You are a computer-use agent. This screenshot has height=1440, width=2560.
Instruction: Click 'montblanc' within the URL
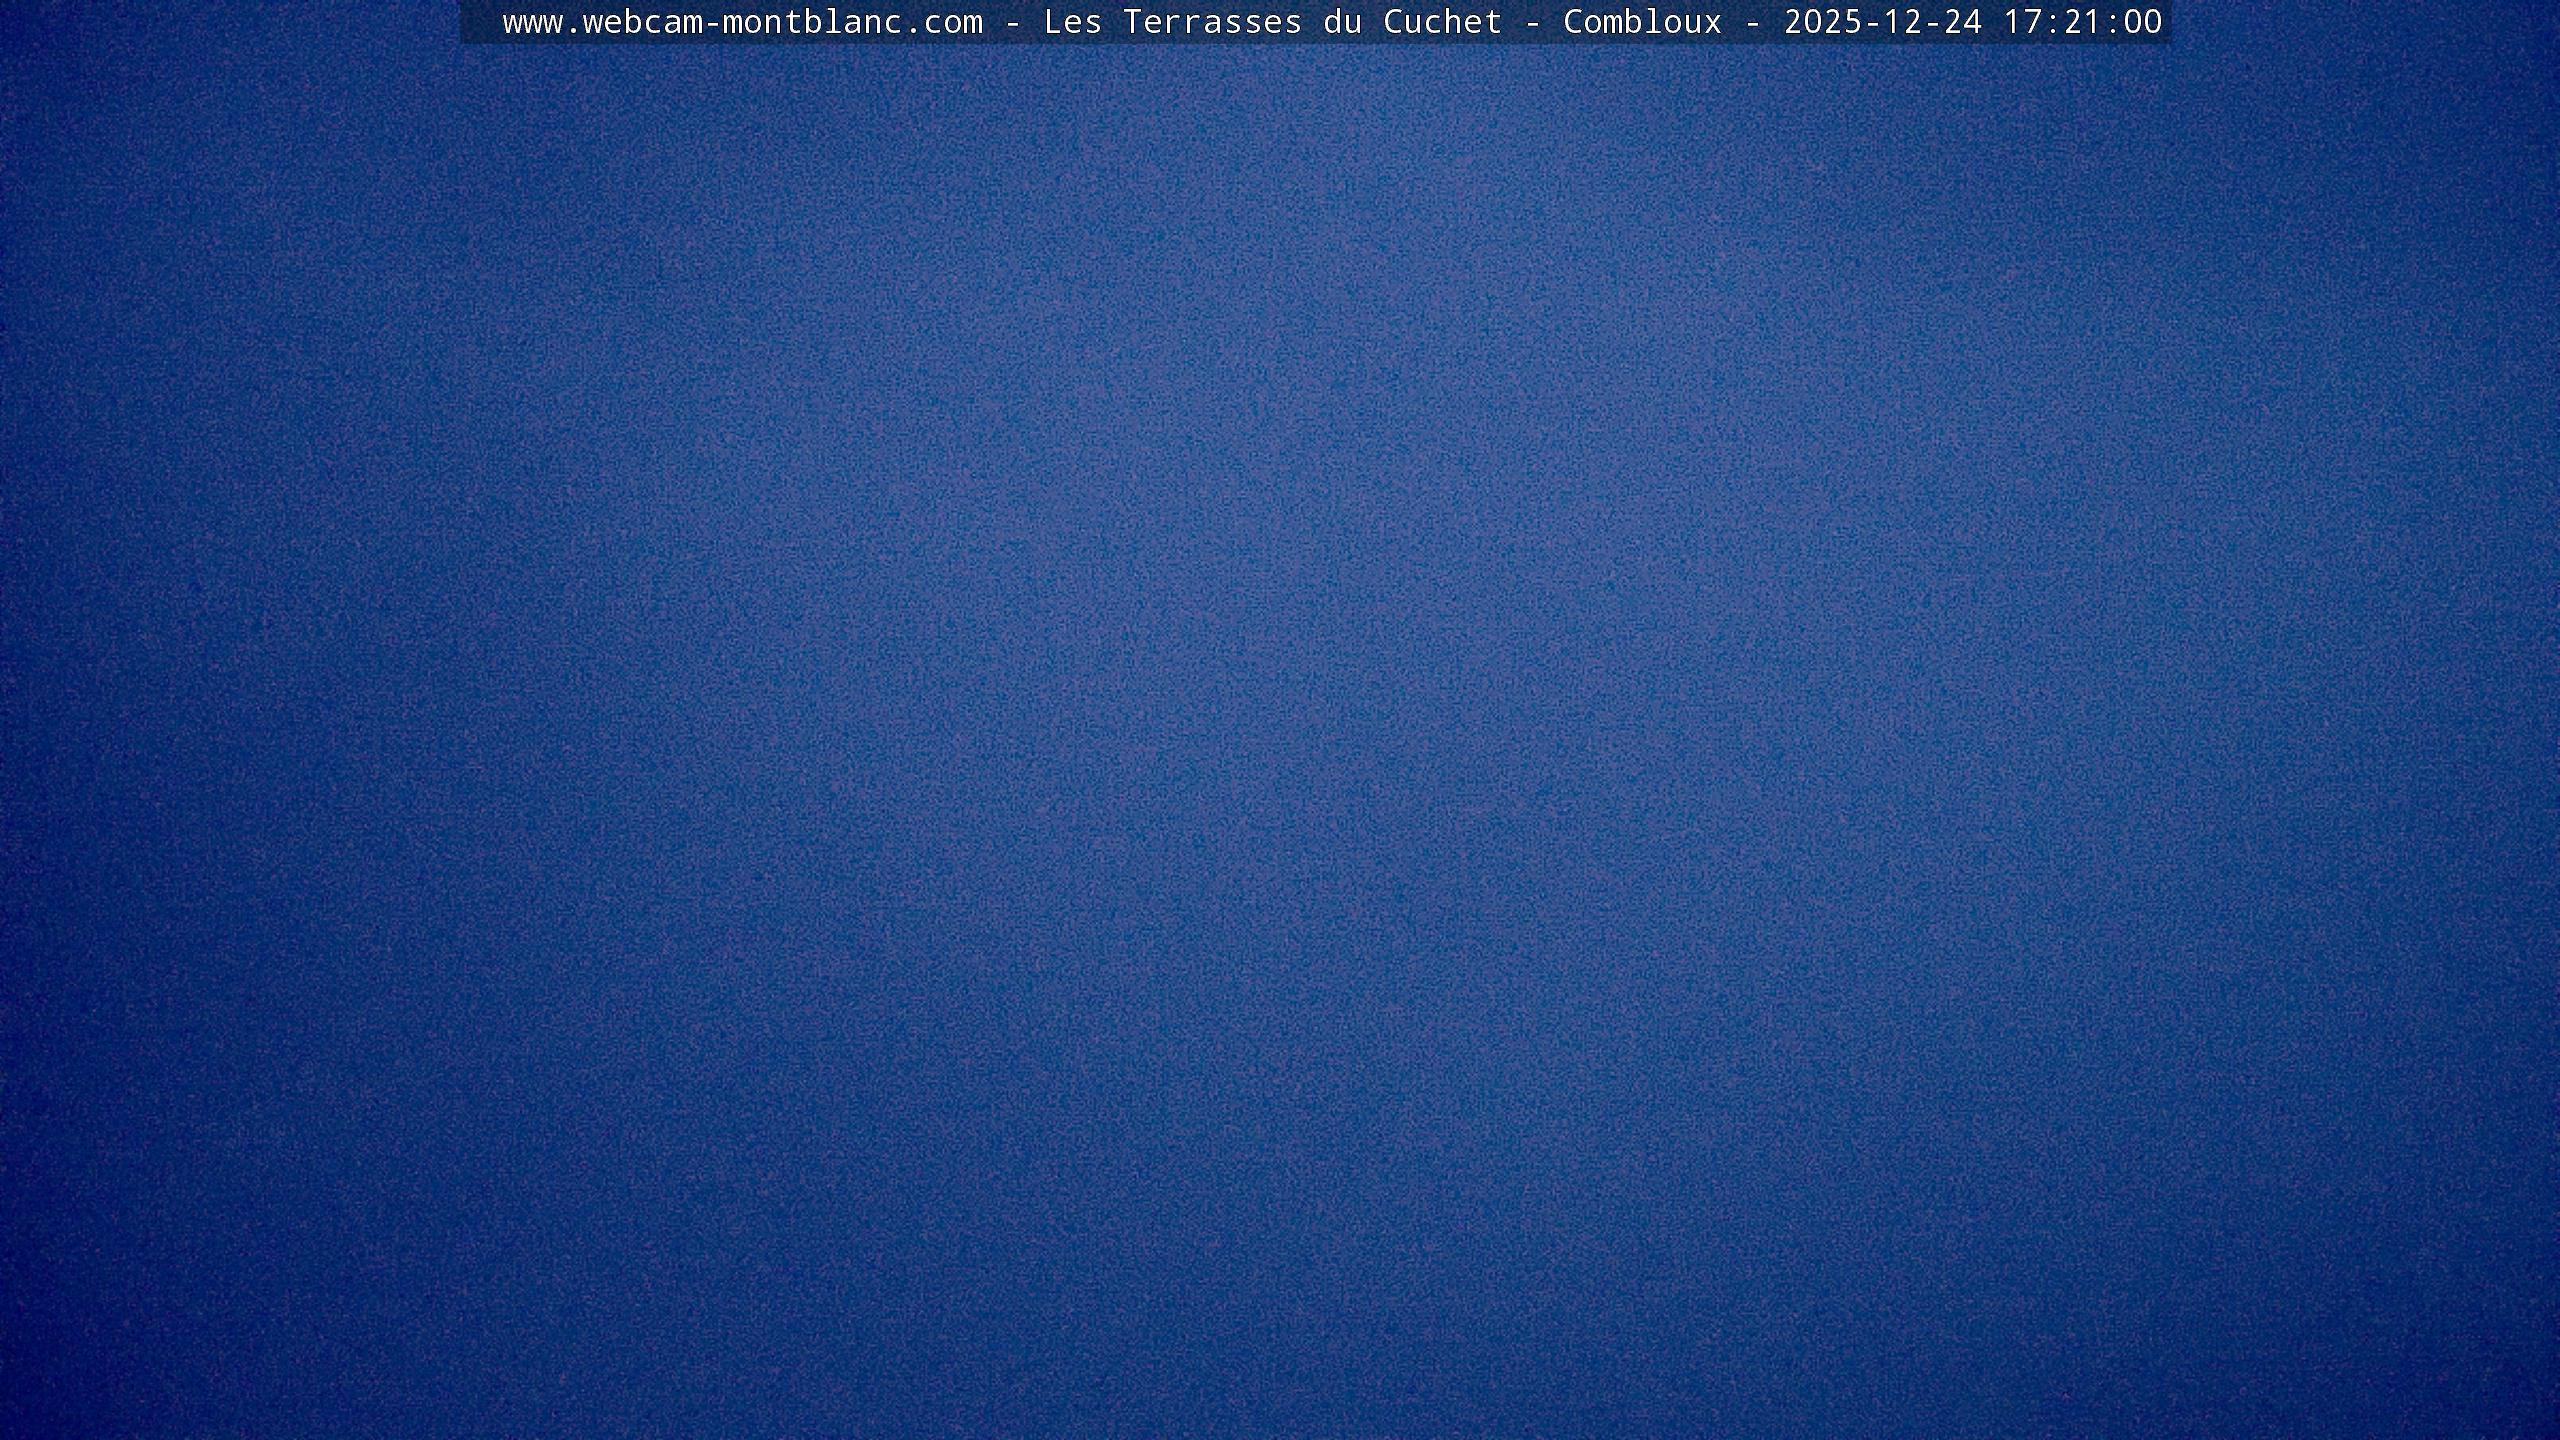812,22
